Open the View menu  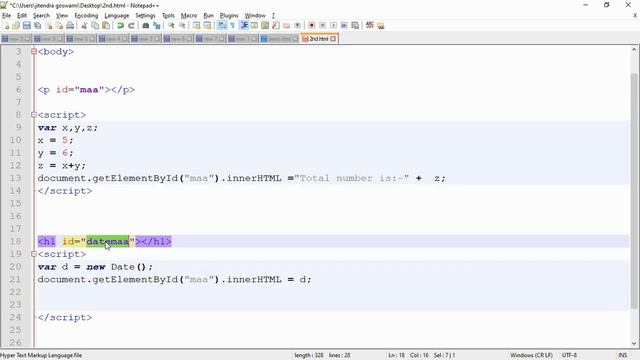(62, 16)
